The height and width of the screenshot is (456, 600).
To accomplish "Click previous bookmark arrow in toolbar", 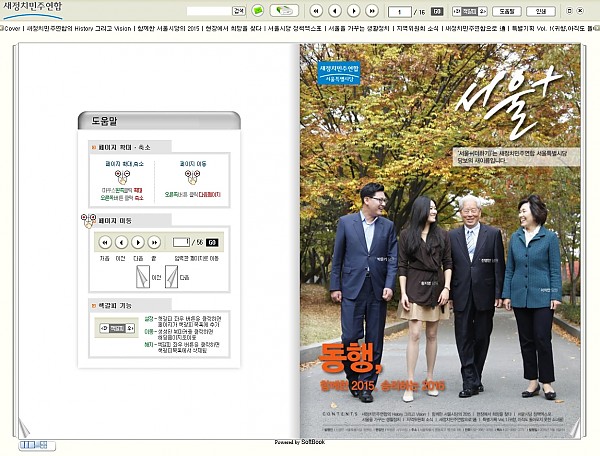I will (x=456, y=11).
